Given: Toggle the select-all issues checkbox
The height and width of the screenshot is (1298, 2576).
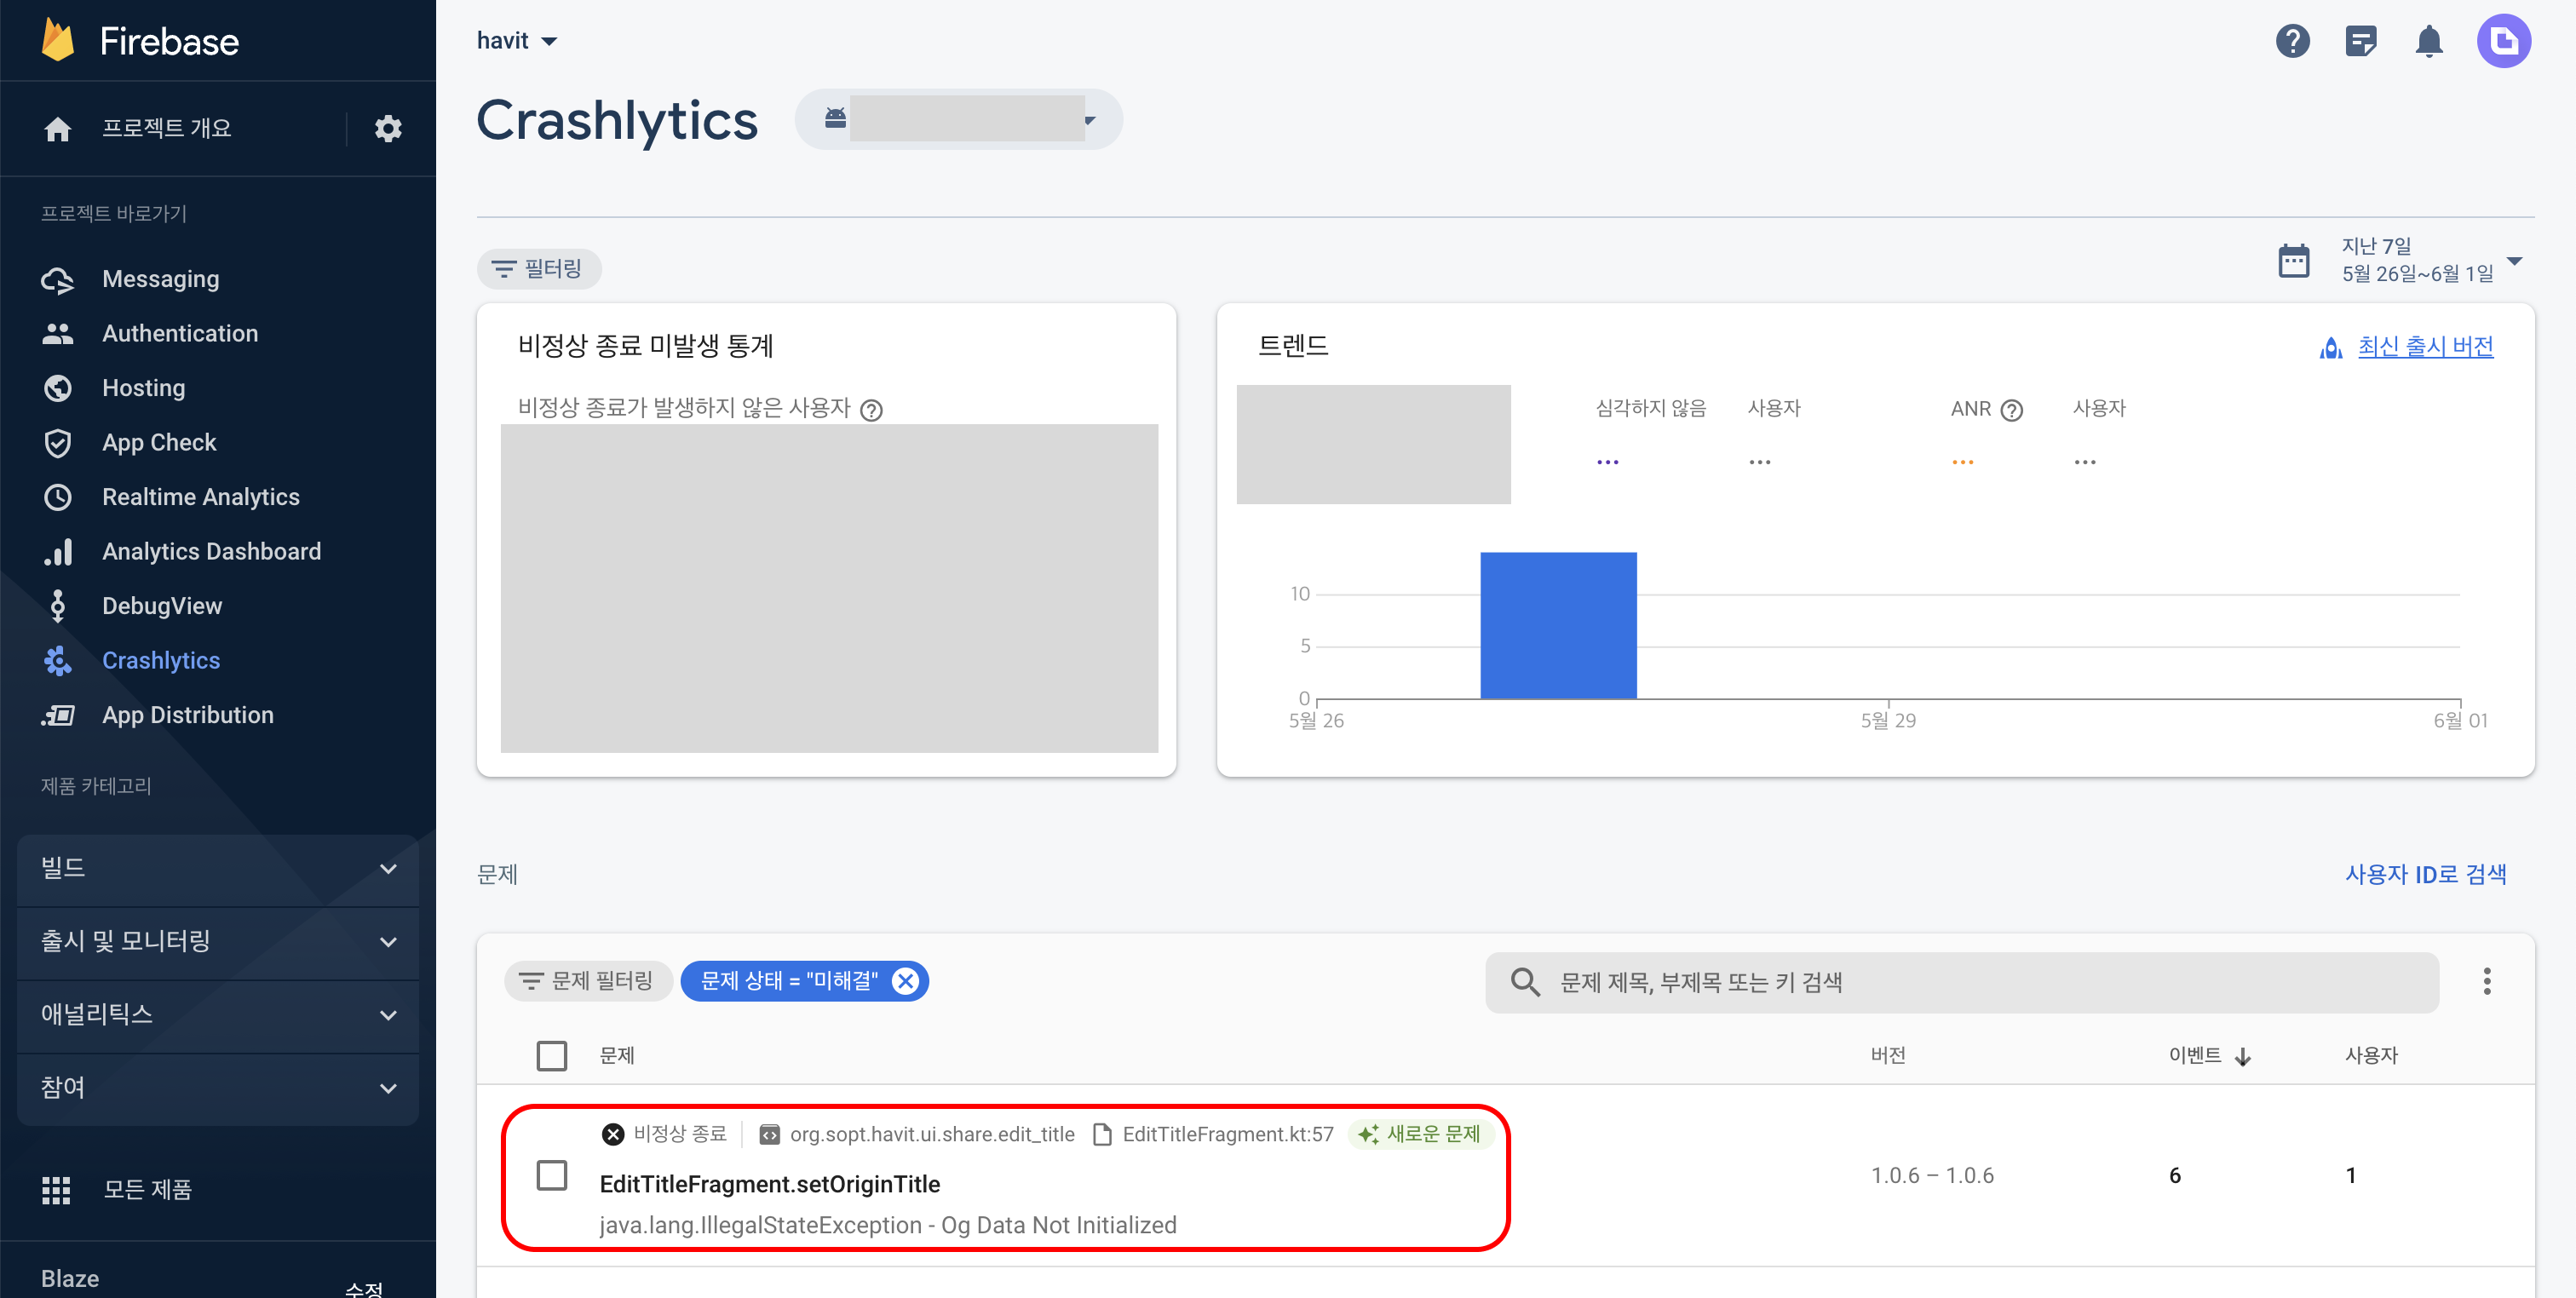Looking at the screenshot, I should pyautogui.click(x=552, y=1056).
